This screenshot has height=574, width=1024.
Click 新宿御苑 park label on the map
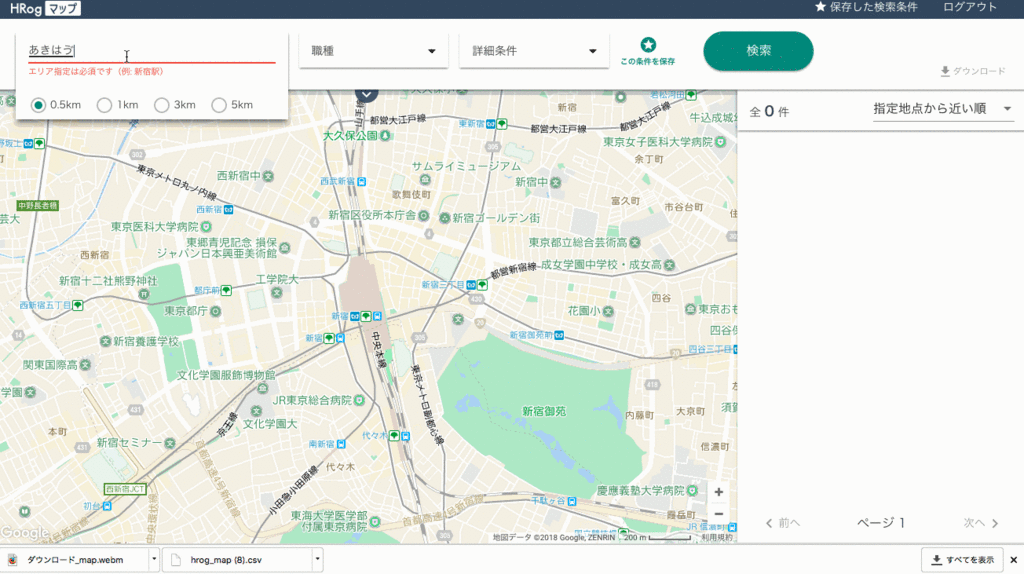pos(544,411)
